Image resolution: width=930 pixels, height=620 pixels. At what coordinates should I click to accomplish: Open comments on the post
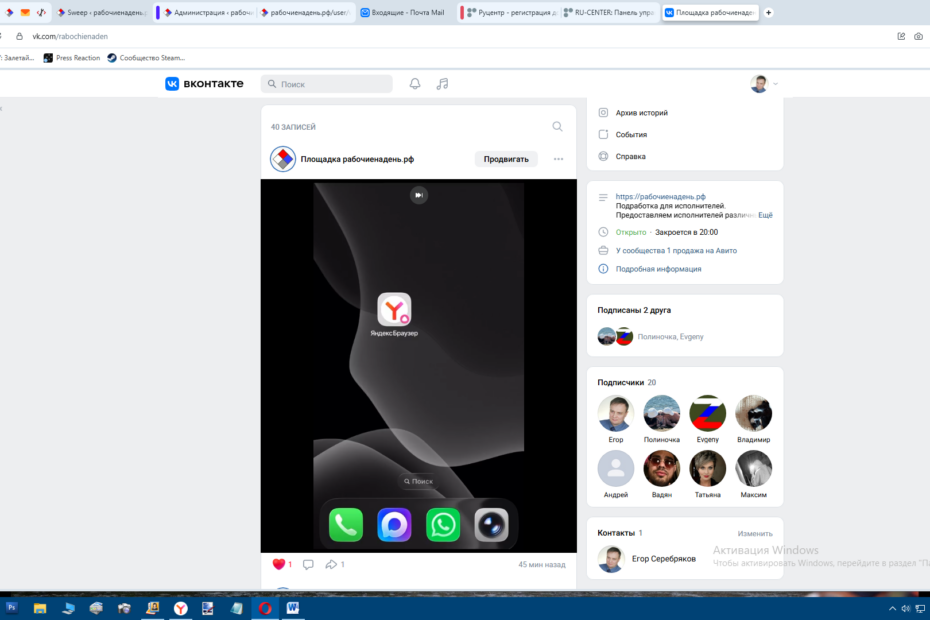tap(308, 564)
